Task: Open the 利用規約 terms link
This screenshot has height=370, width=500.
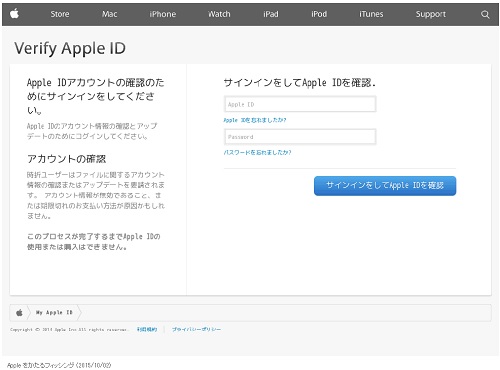Action: click(147, 329)
